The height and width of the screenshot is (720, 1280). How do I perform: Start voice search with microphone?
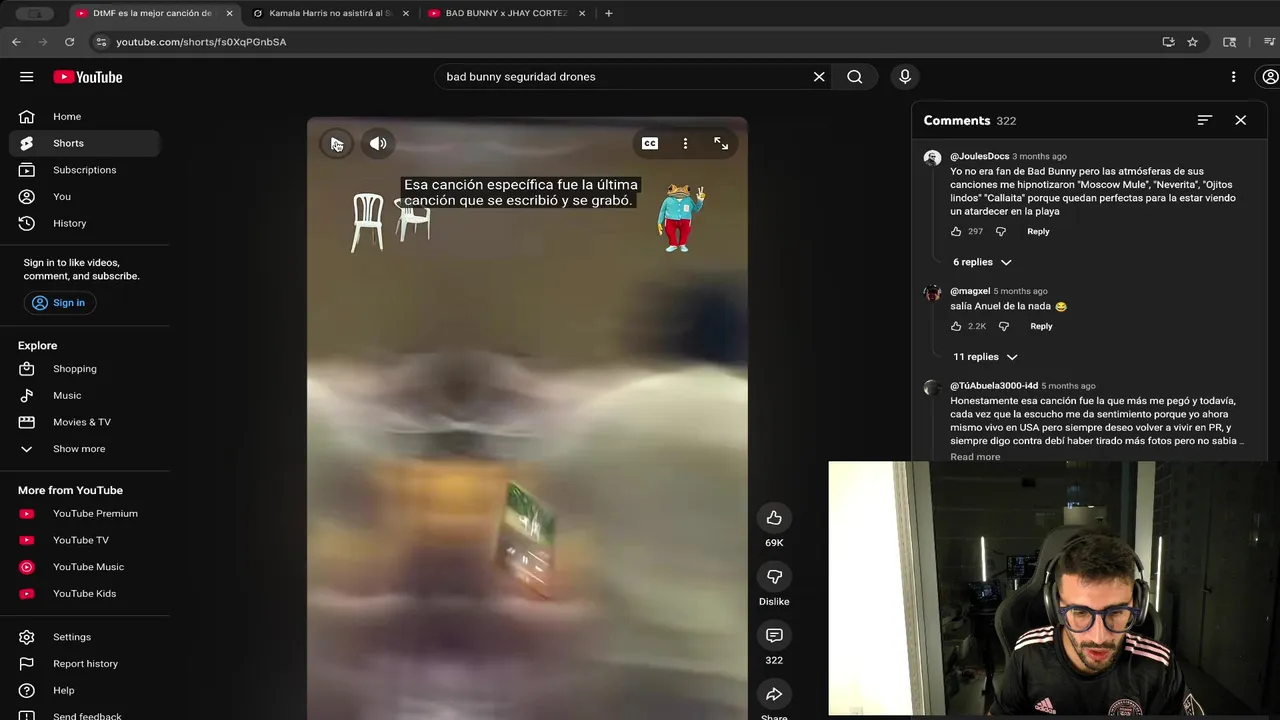(905, 77)
